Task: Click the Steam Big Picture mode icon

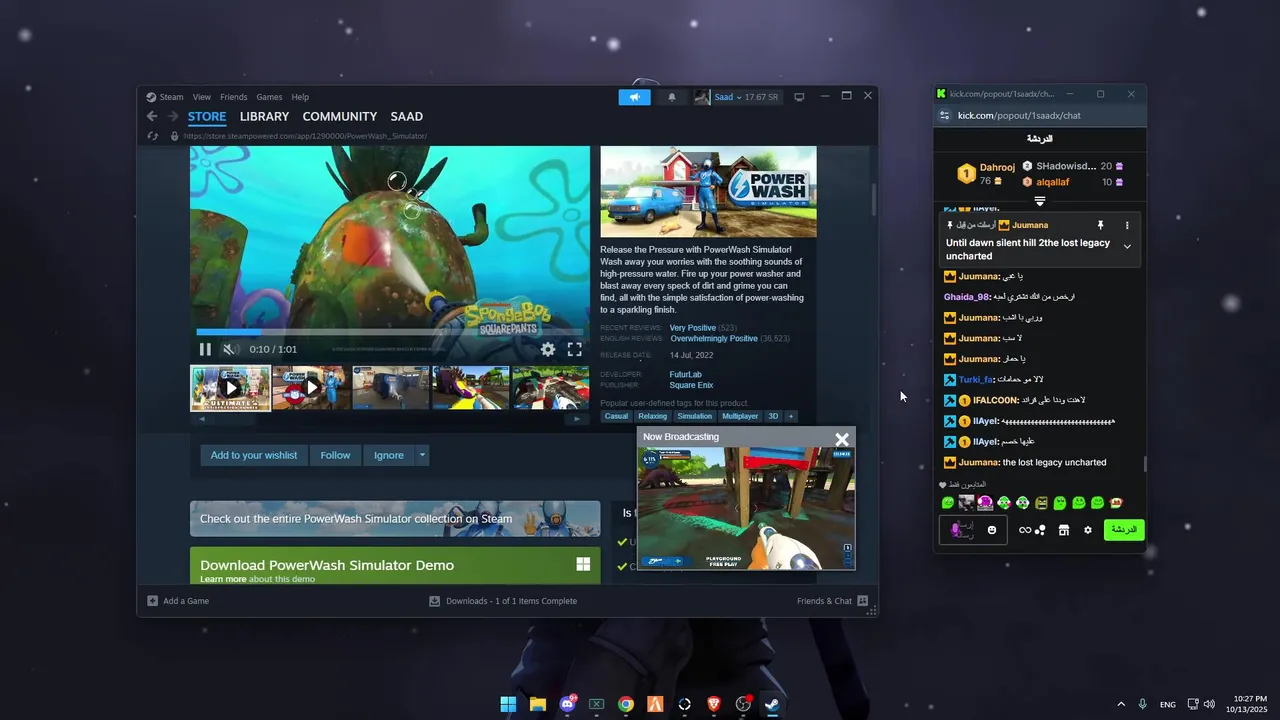Action: [799, 97]
